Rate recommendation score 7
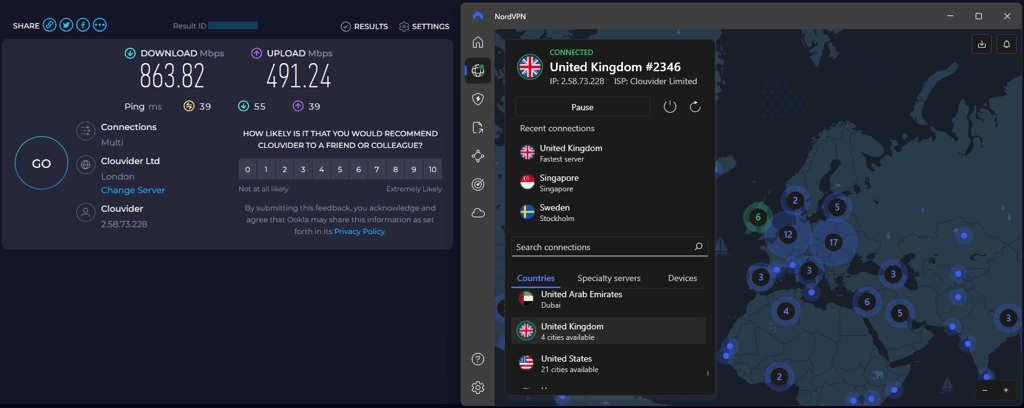The height and width of the screenshot is (408, 1024). tap(377, 170)
